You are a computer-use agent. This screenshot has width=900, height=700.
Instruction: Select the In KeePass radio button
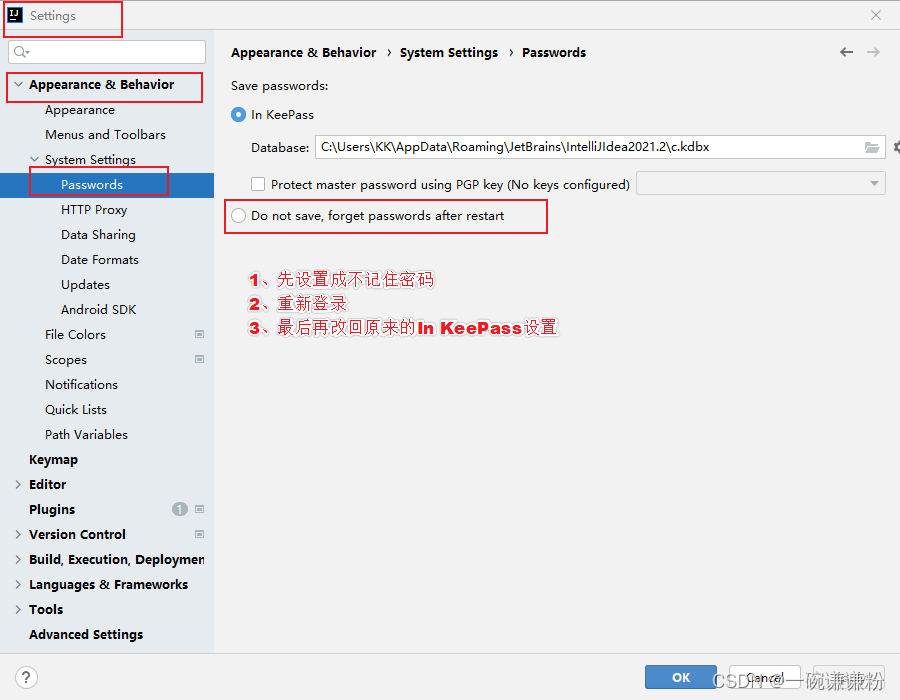(238, 115)
